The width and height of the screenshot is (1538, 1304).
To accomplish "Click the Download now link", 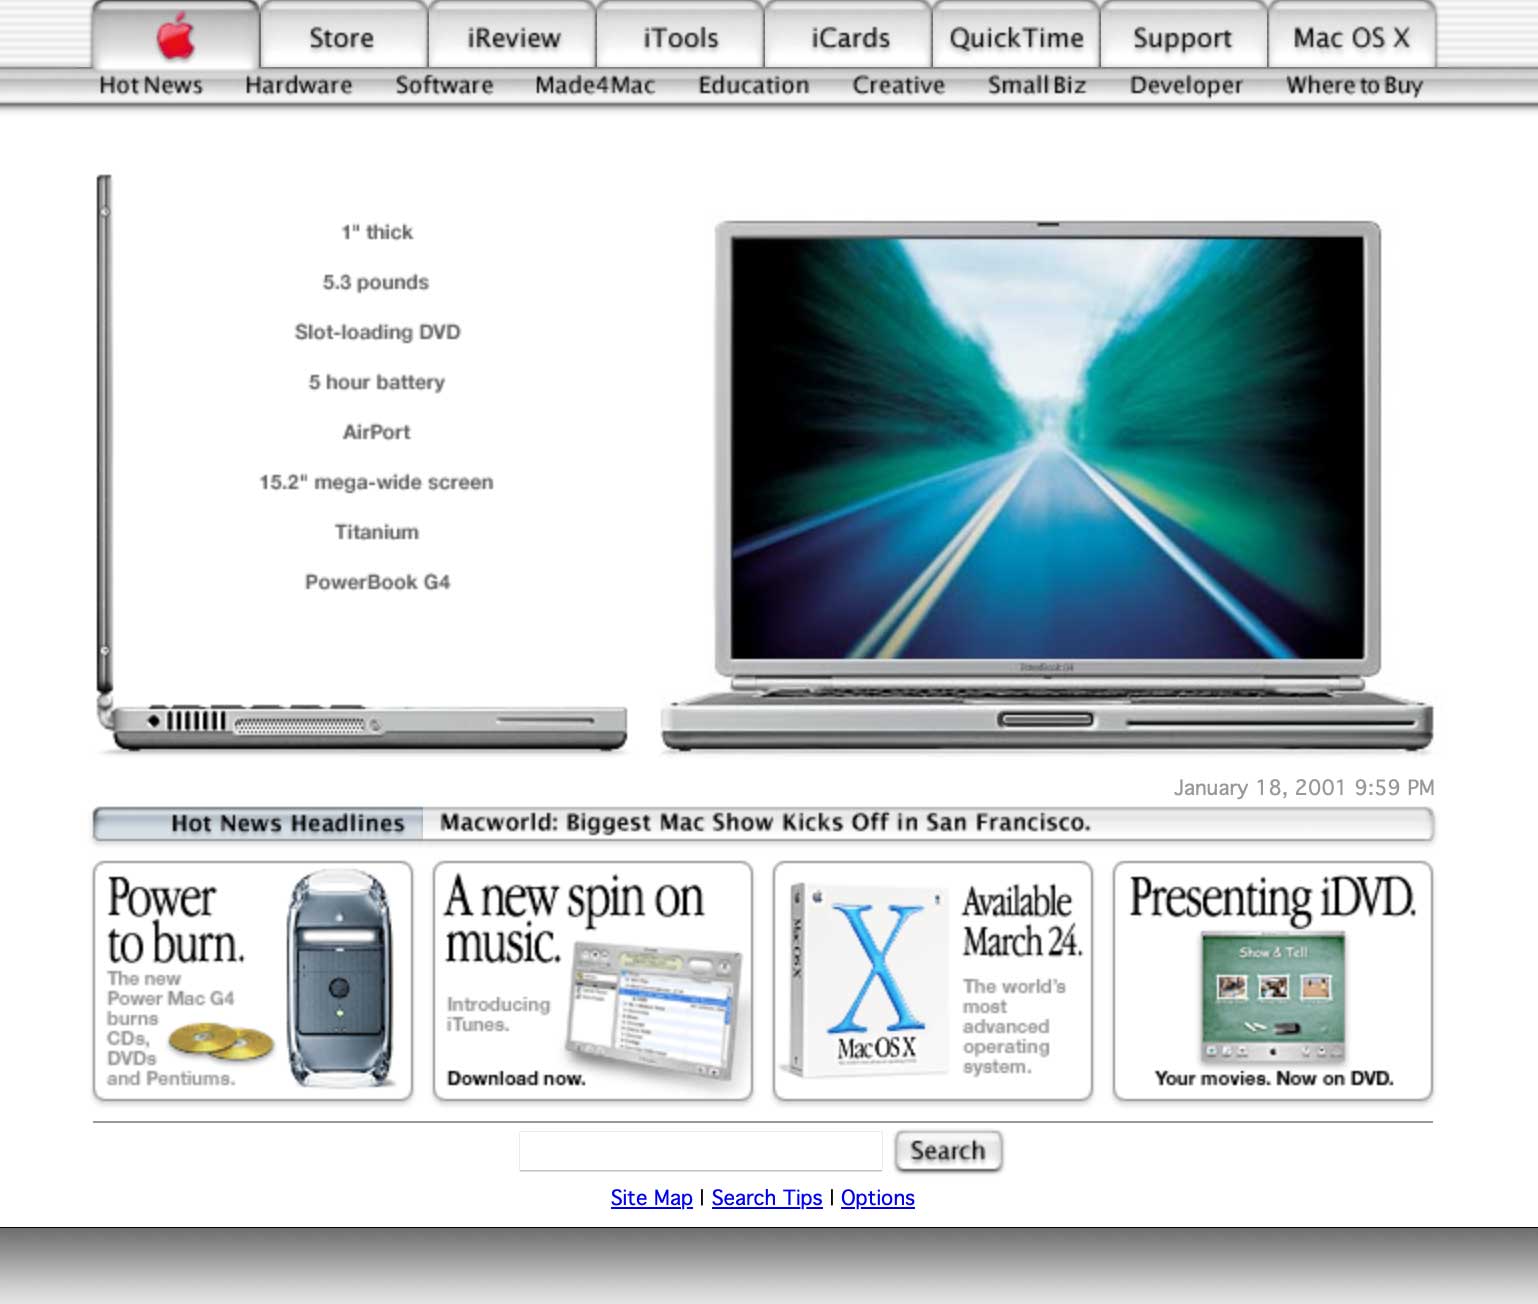I will [x=517, y=1078].
